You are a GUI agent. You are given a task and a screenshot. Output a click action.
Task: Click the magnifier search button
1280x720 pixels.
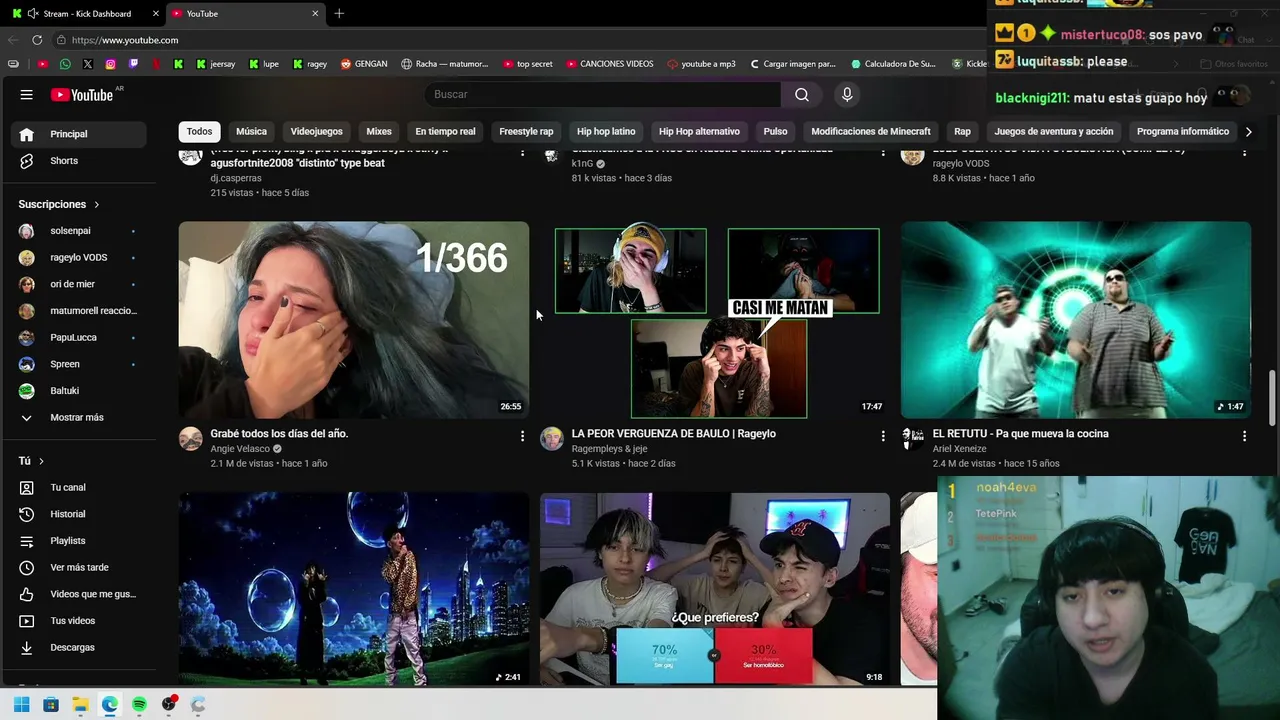tap(802, 95)
